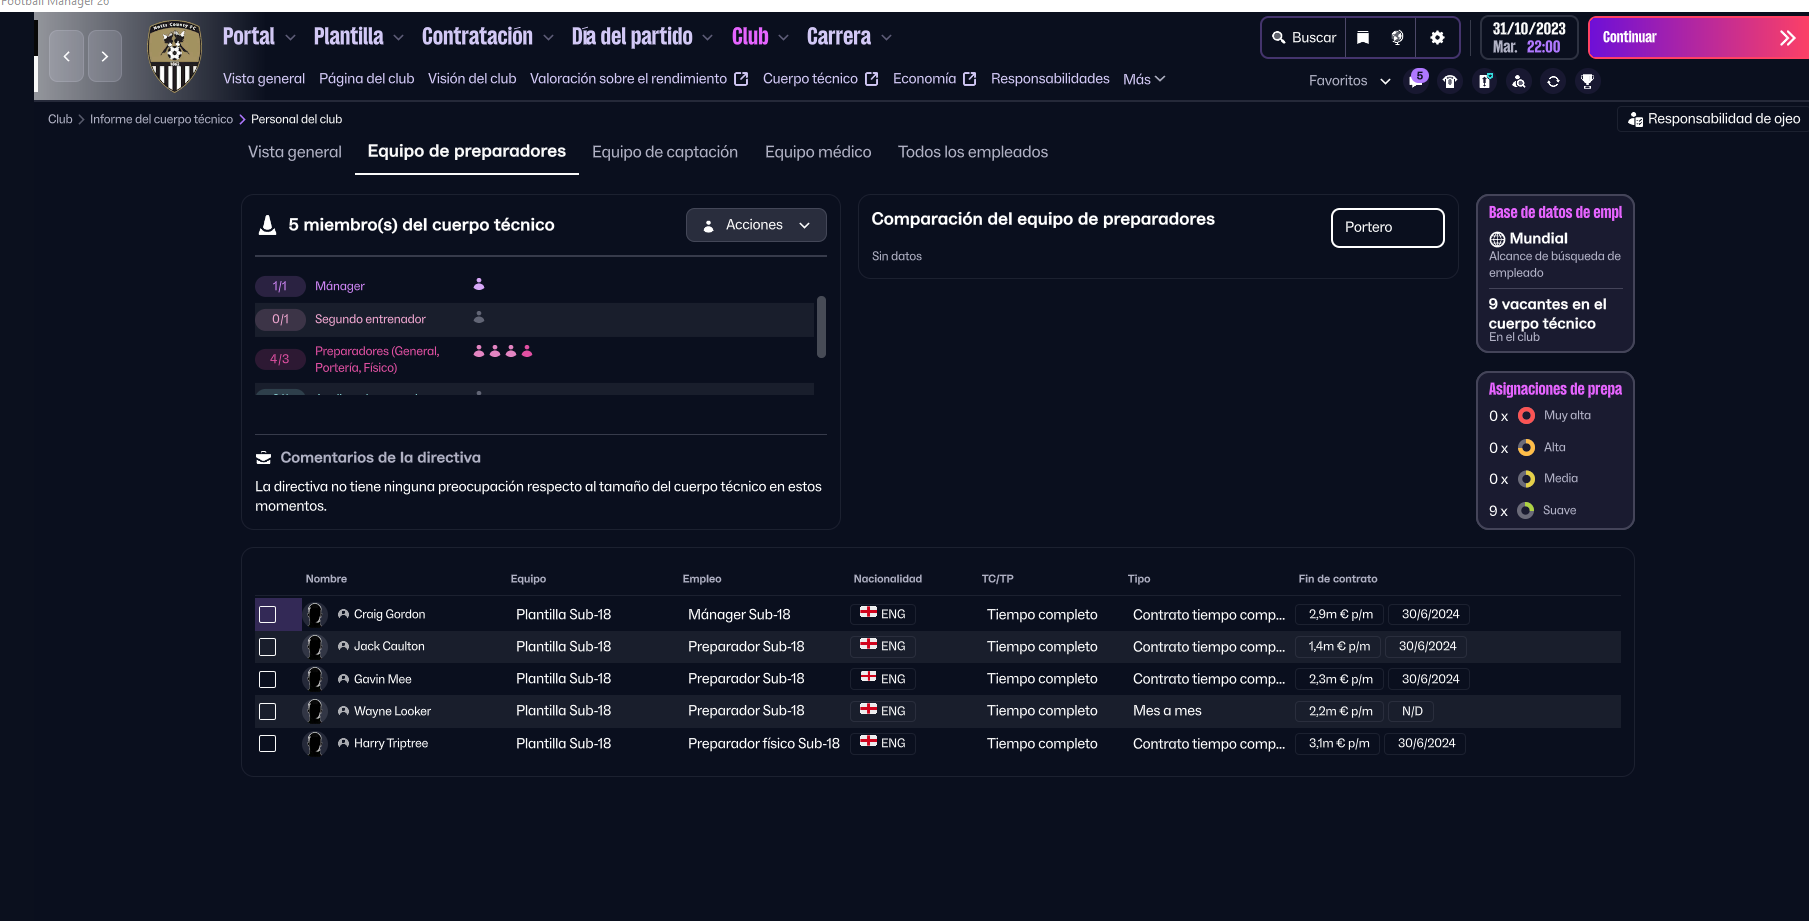Click the staff roles list scrollbar
Viewport: 1809px width, 921px height.
click(x=821, y=326)
